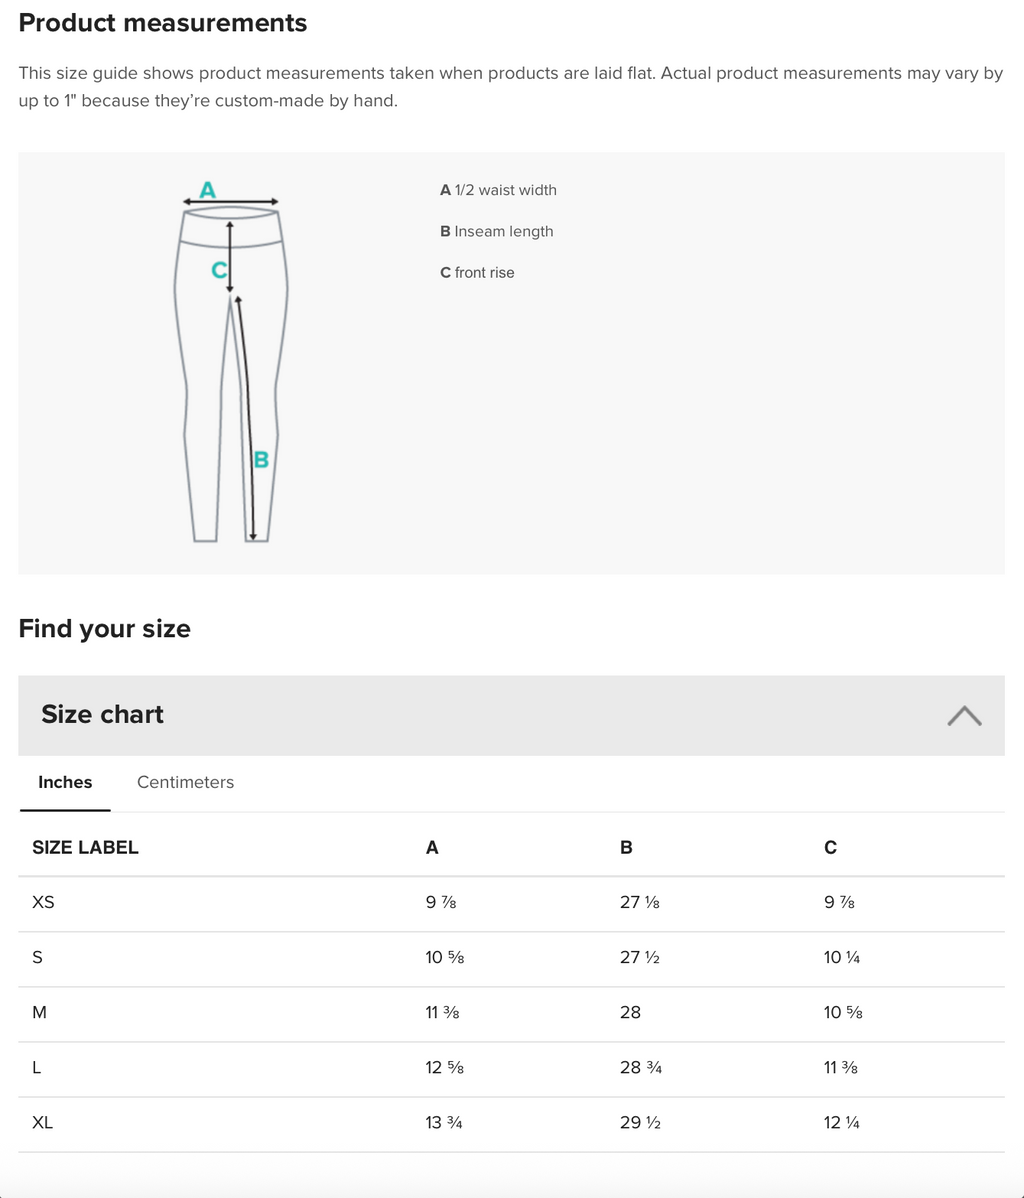Click column header A in size table
The width and height of the screenshot is (1024, 1198).
pyautogui.click(x=432, y=847)
